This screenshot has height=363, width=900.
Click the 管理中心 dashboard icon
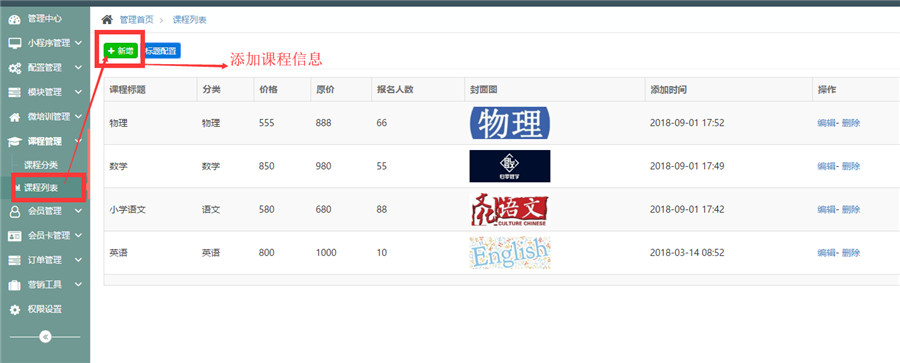[15, 20]
